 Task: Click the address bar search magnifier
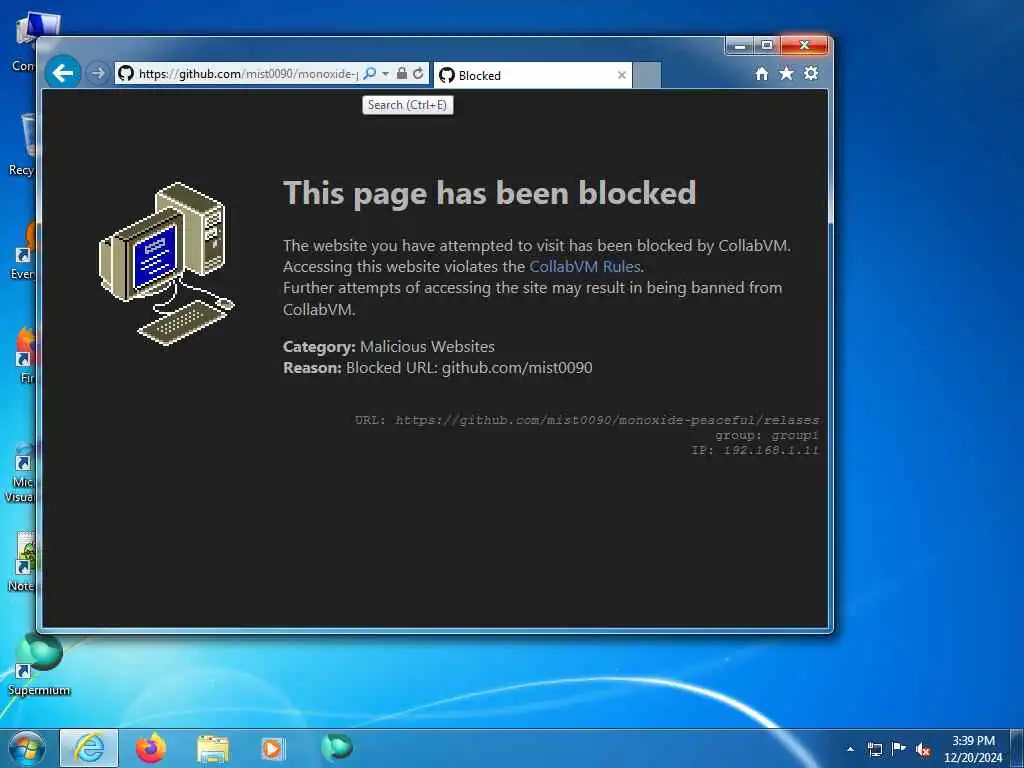click(x=370, y=74)
